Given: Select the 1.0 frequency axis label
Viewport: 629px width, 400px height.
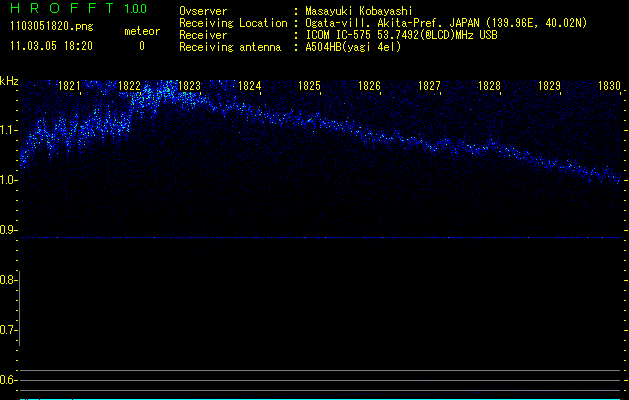Looking at the screenshot, I should 9,180.
